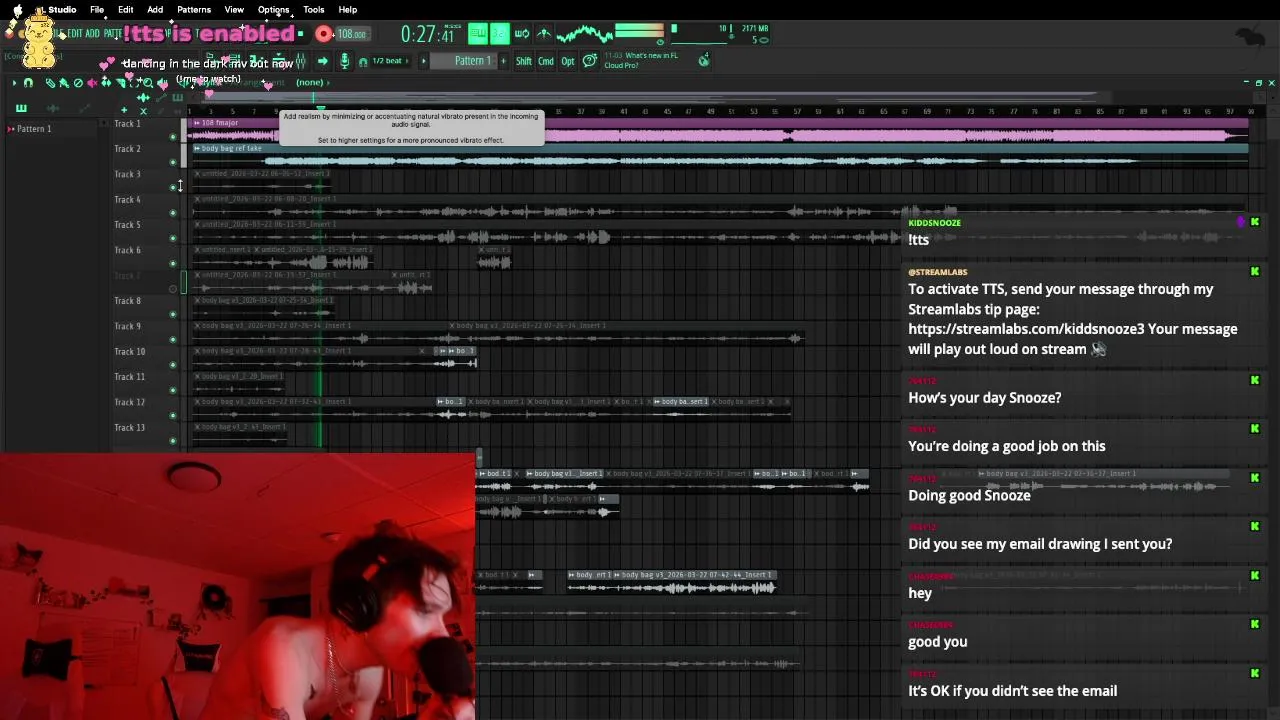Select the pink mute tool
Image resolution: width=1280 pixels, height=720 pixels.
(x=92, y=83)
